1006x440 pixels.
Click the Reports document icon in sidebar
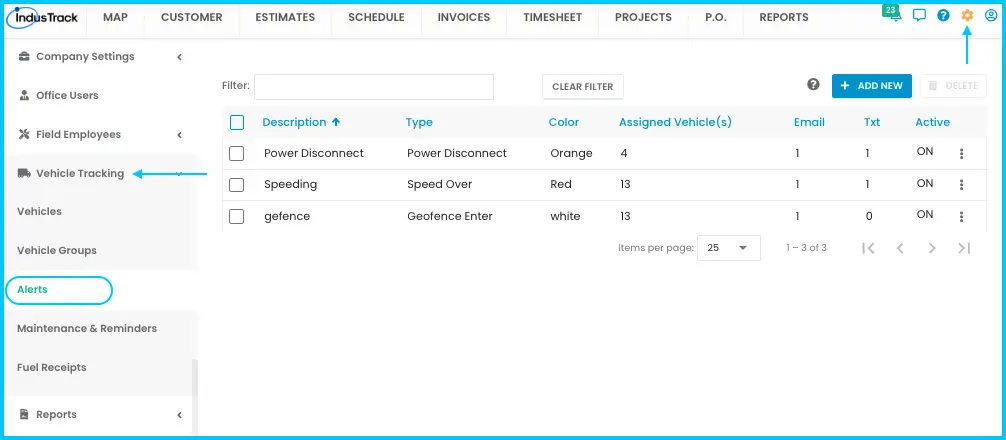click(24, 414)
